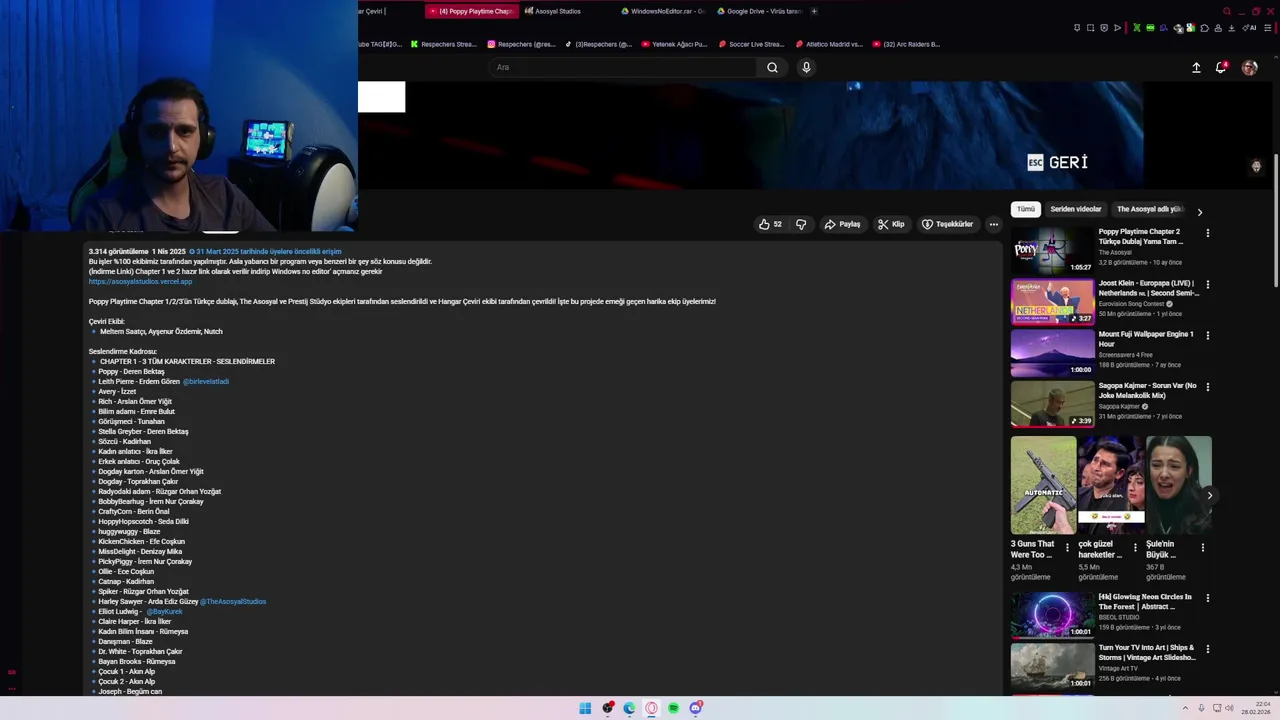This screenshot has height=720, width=1280.
Task: Open browser easy setup menu icon
Action: (x=1269, y=28)
